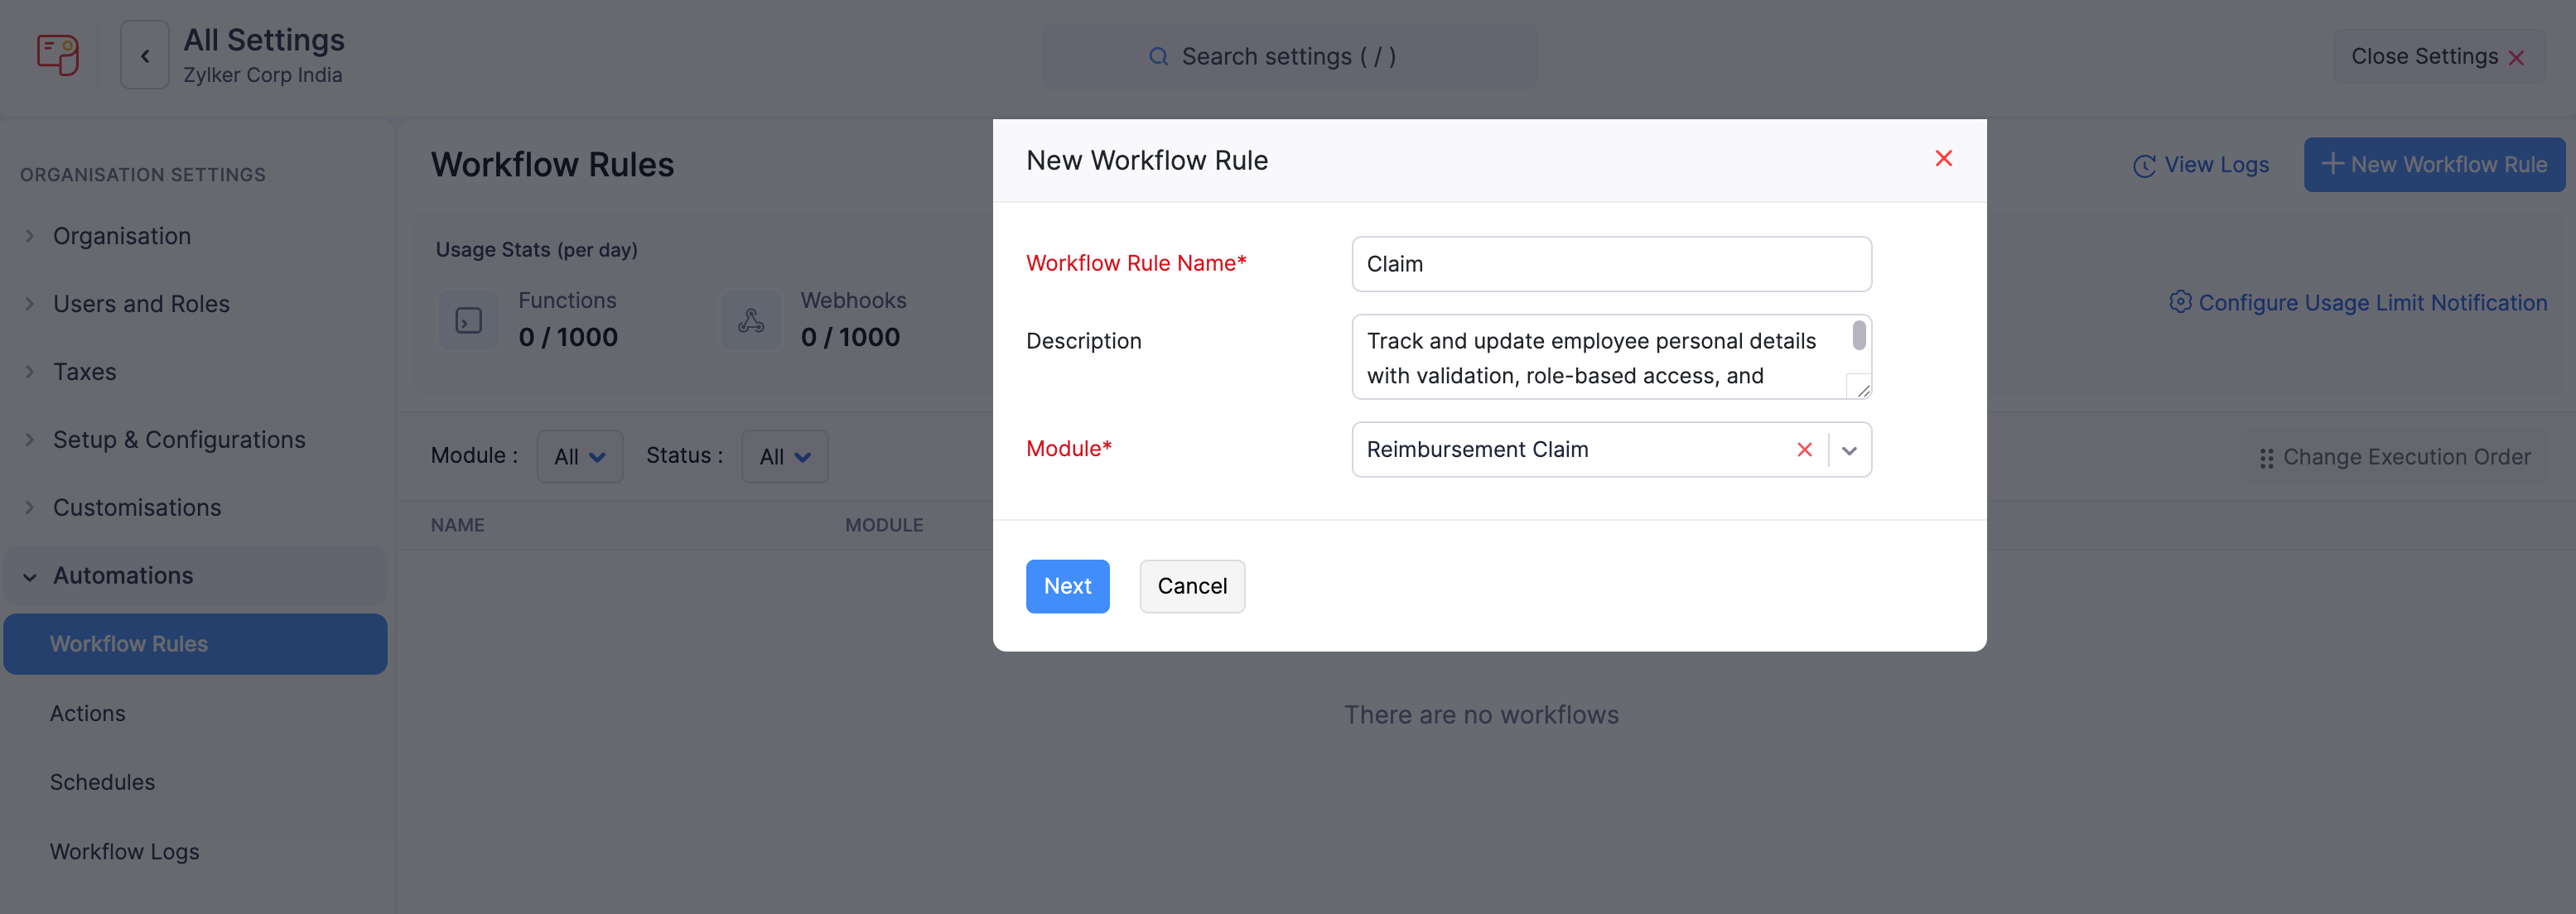Close the New Workflow Rule dialog
Image resolution: width=2576 pixels, height=914 pixels.
pos(1943,159)
